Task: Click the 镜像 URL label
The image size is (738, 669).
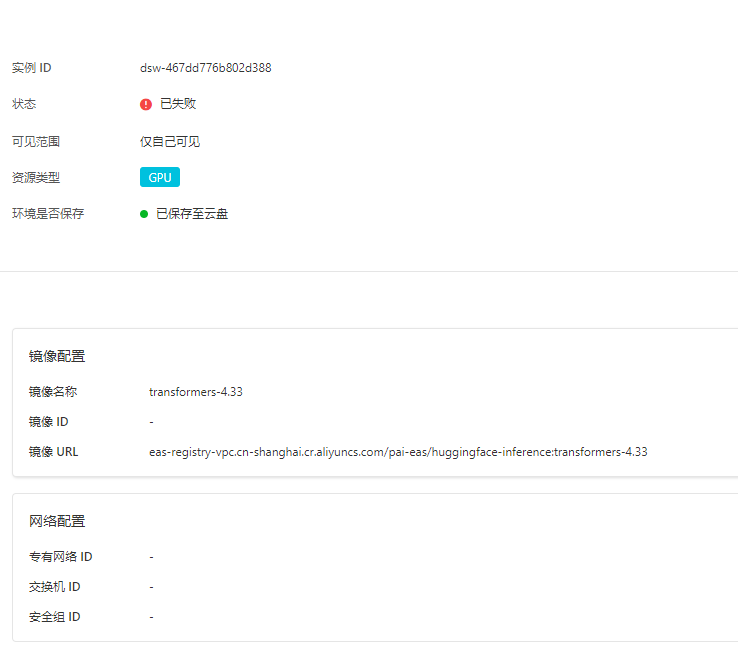Action: click(x=53, y=452)
